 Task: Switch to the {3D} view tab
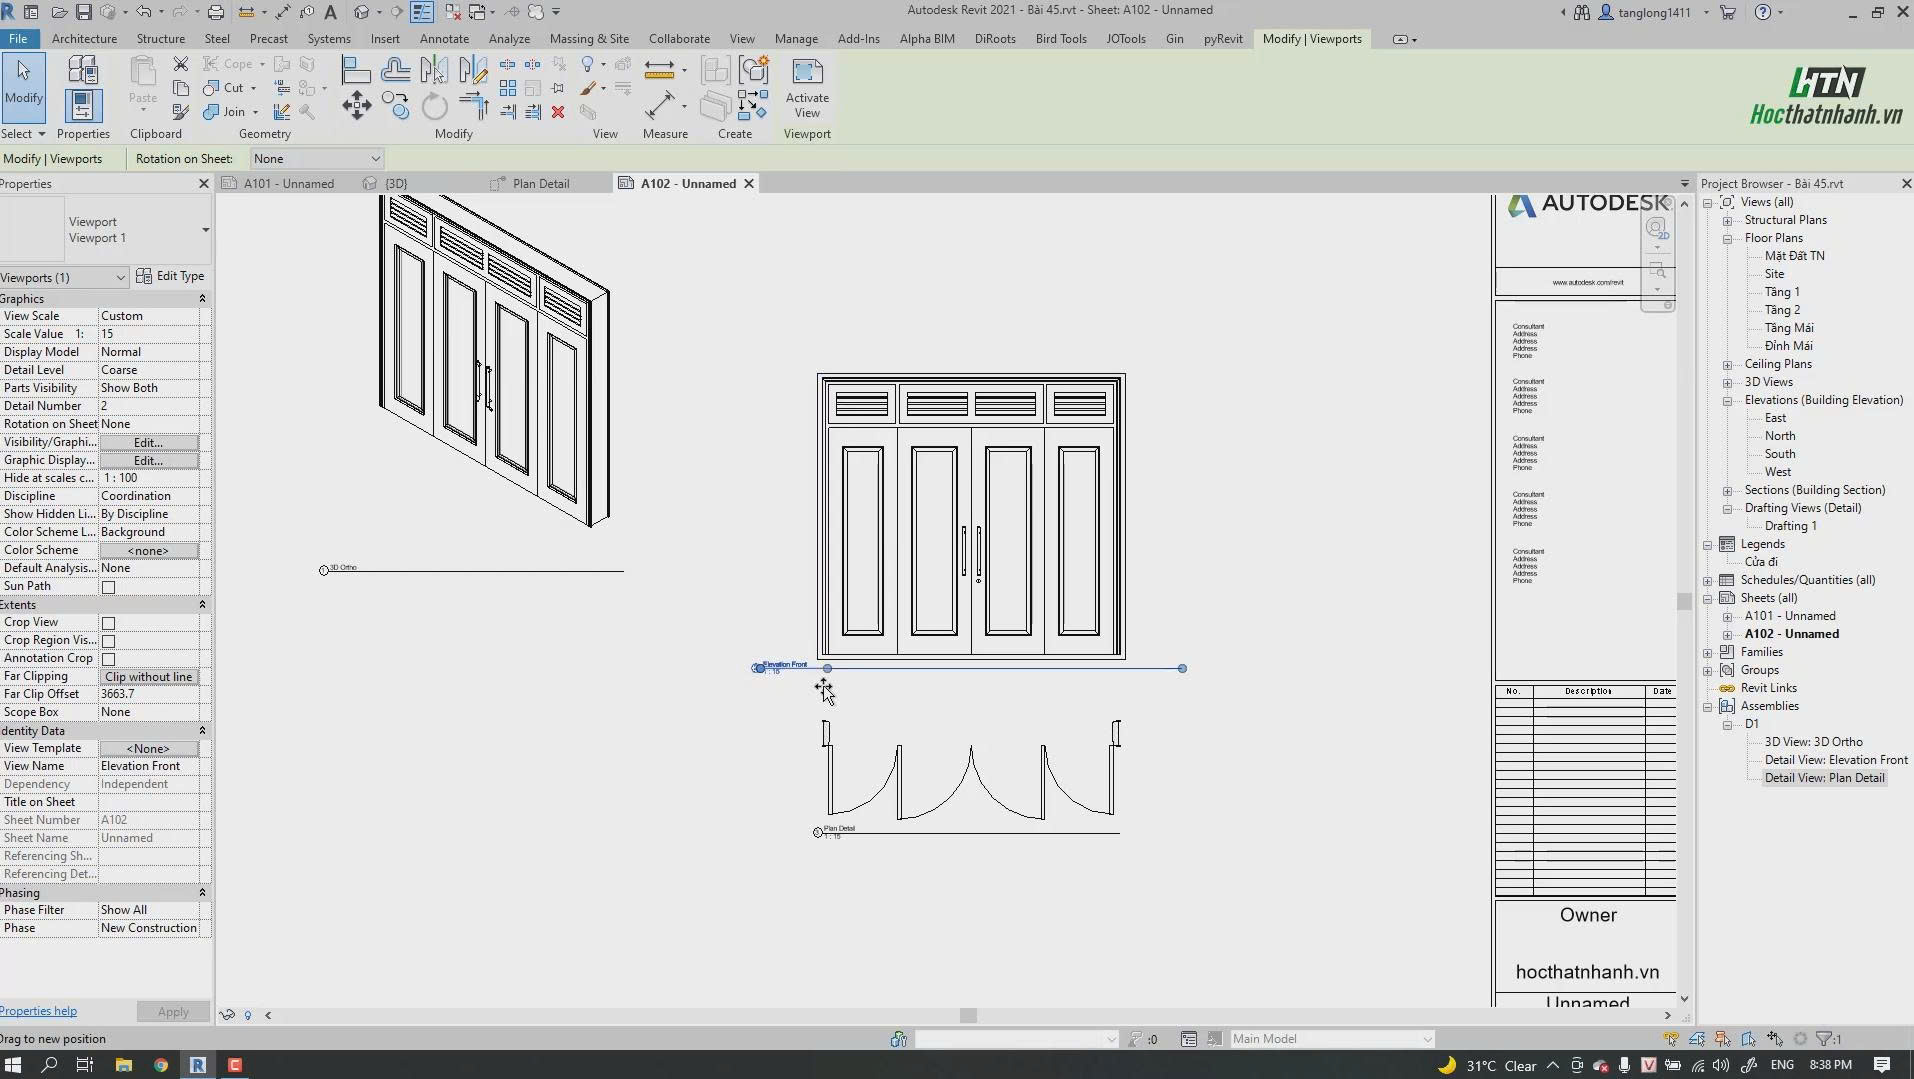(x=396, y=184)
